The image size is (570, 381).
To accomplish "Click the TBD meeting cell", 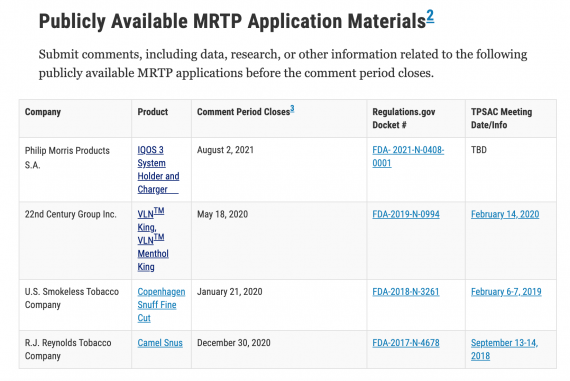I will pos(511,170).
